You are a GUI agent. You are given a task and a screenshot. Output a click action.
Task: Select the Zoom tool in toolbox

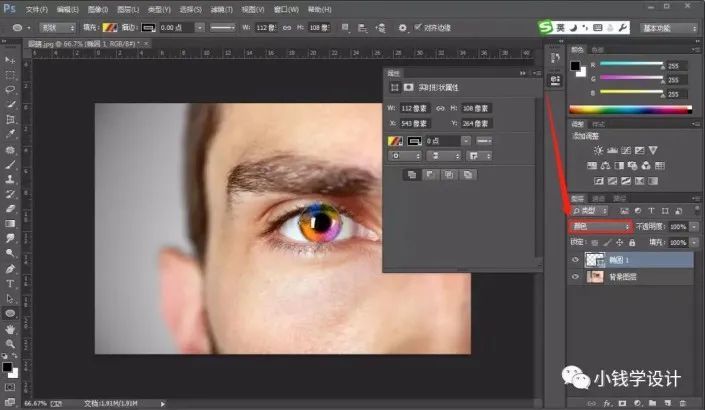click(10, 344)
